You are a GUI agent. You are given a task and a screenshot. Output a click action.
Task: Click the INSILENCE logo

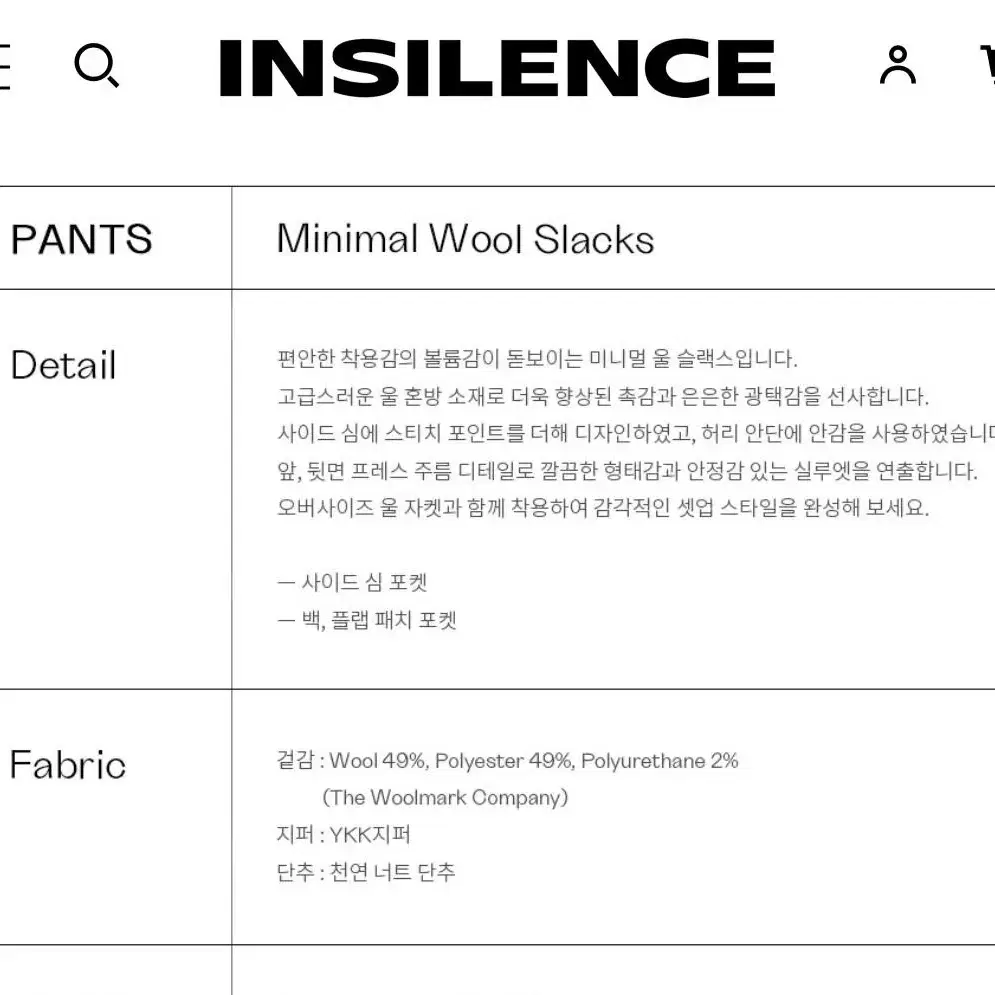click(x=497, y=68)
